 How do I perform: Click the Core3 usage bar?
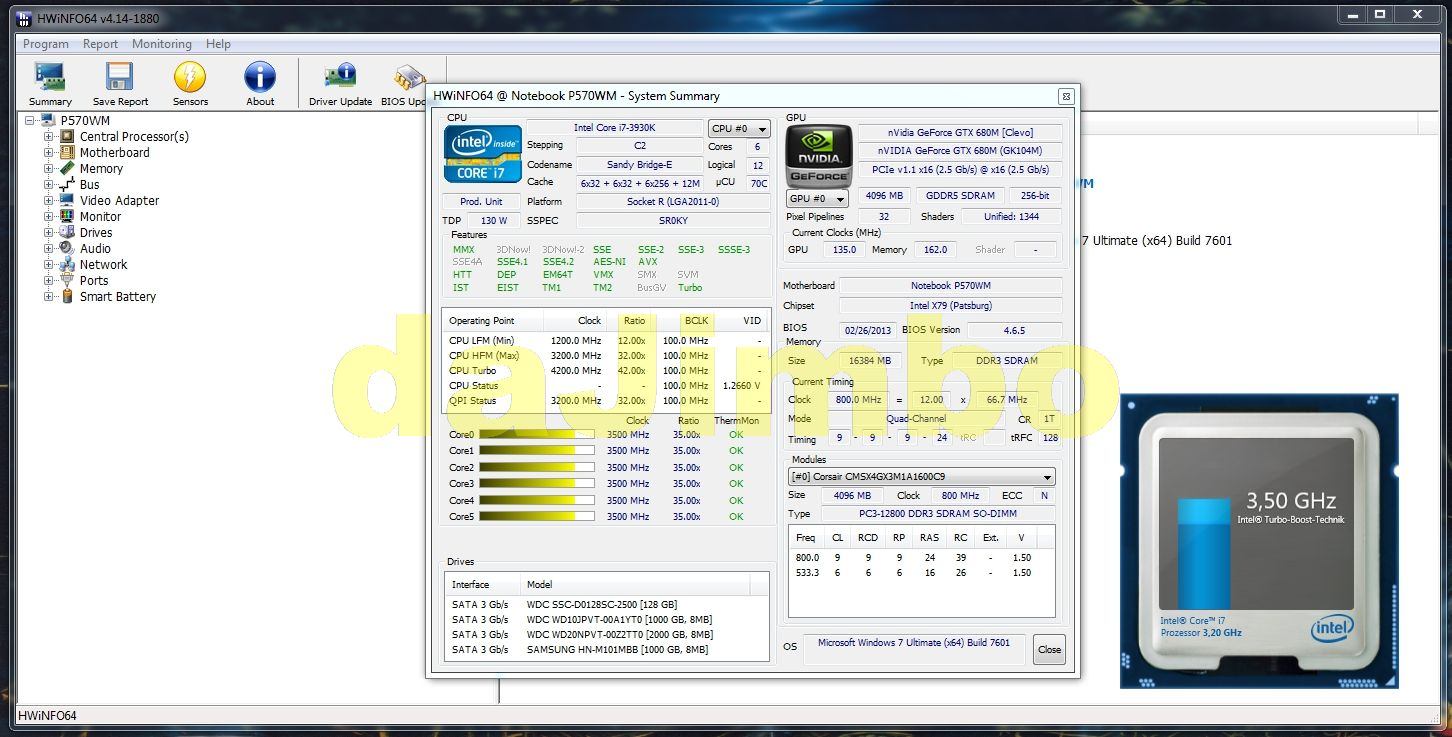click(x=537, y=484)
